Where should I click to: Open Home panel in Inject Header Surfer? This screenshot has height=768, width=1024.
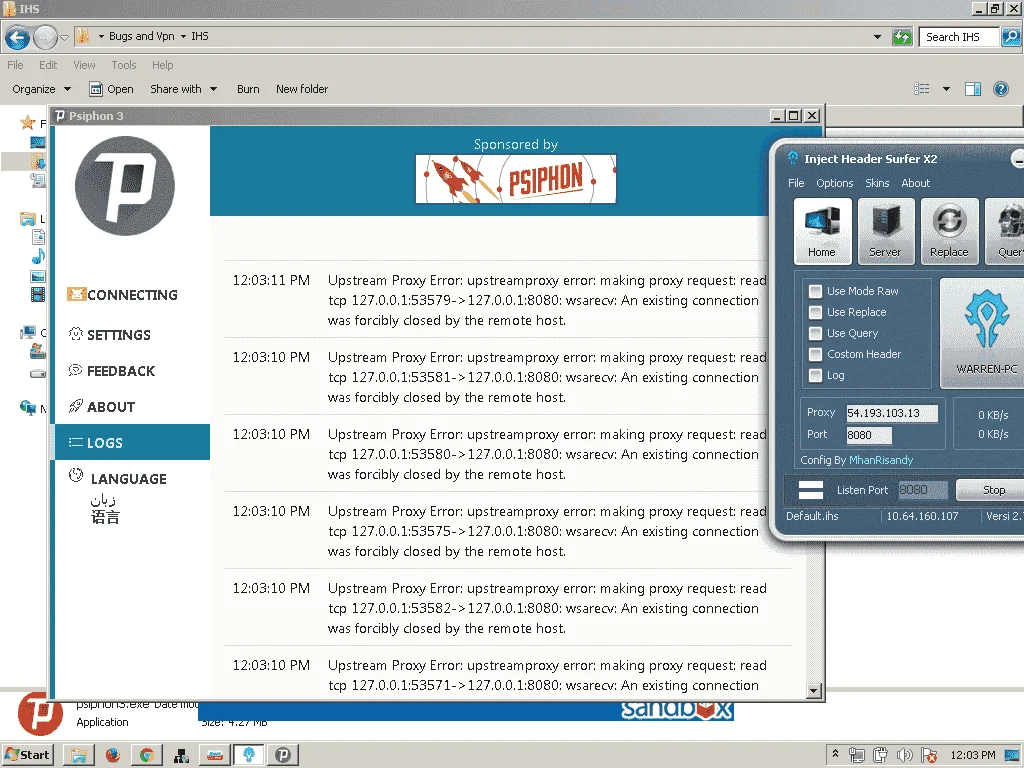coord(822,231)
